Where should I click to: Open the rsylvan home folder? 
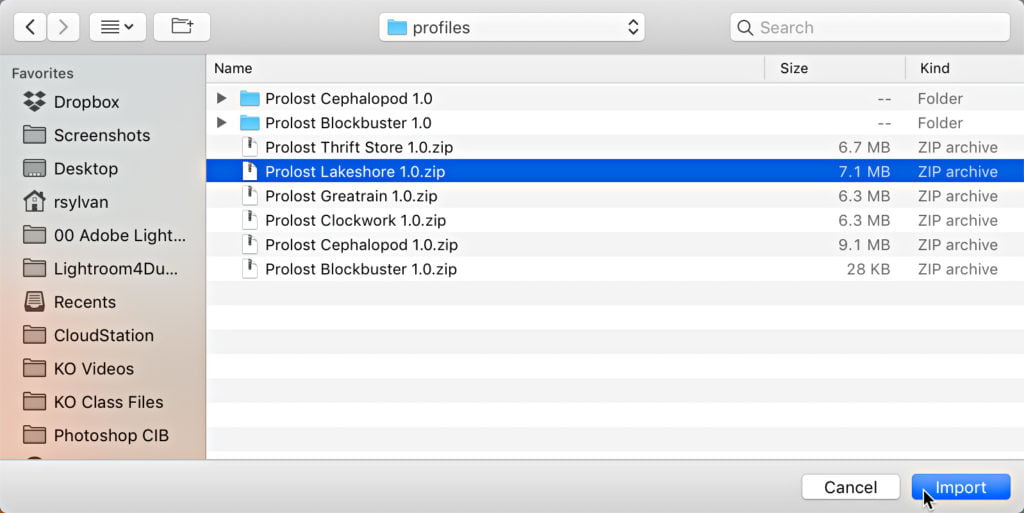[x=80, y=202]
